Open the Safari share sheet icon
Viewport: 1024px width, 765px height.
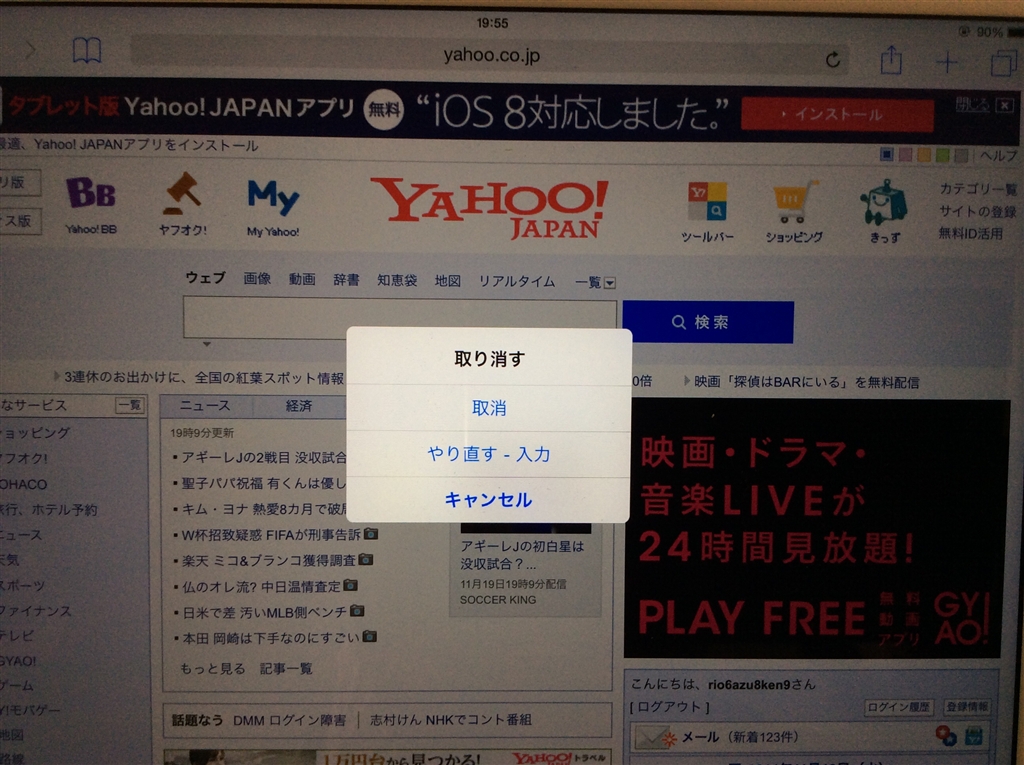[891, 61]
